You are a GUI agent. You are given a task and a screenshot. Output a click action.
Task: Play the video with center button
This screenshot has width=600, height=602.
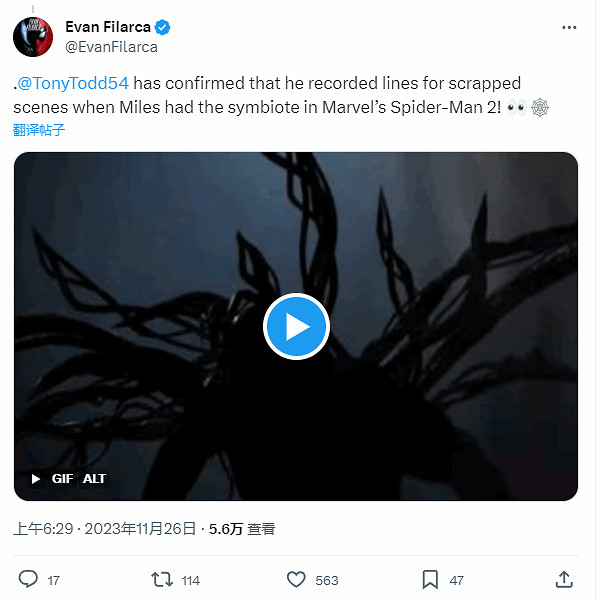296,326
